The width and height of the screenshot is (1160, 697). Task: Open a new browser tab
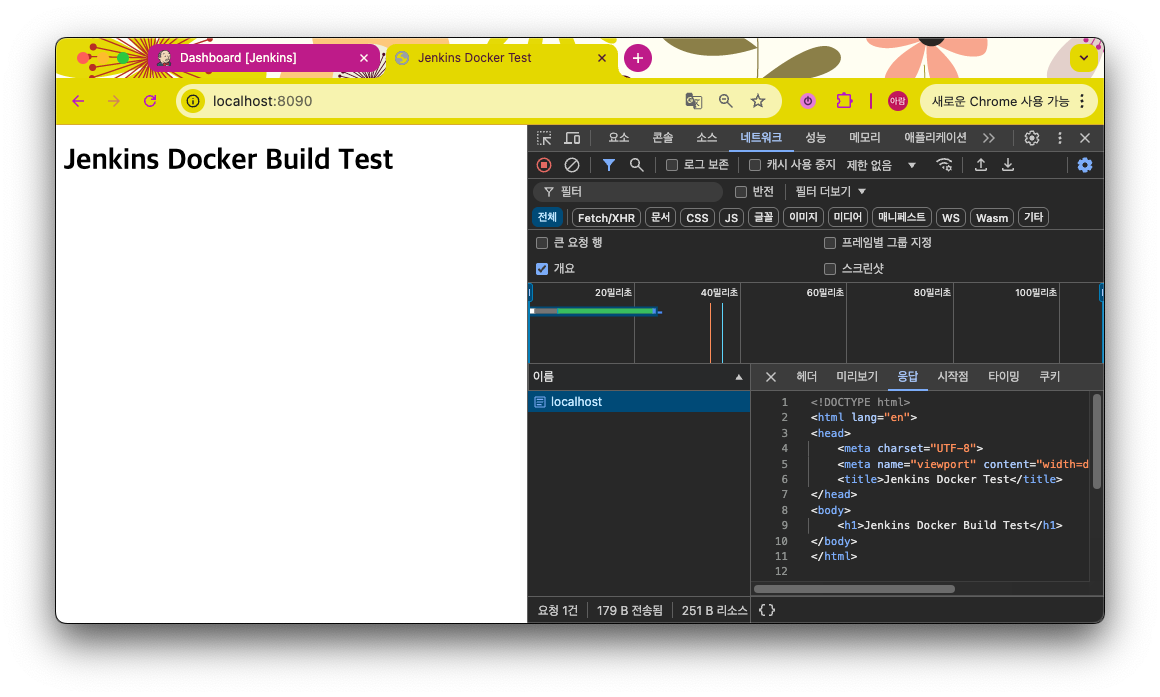[638, 58]
